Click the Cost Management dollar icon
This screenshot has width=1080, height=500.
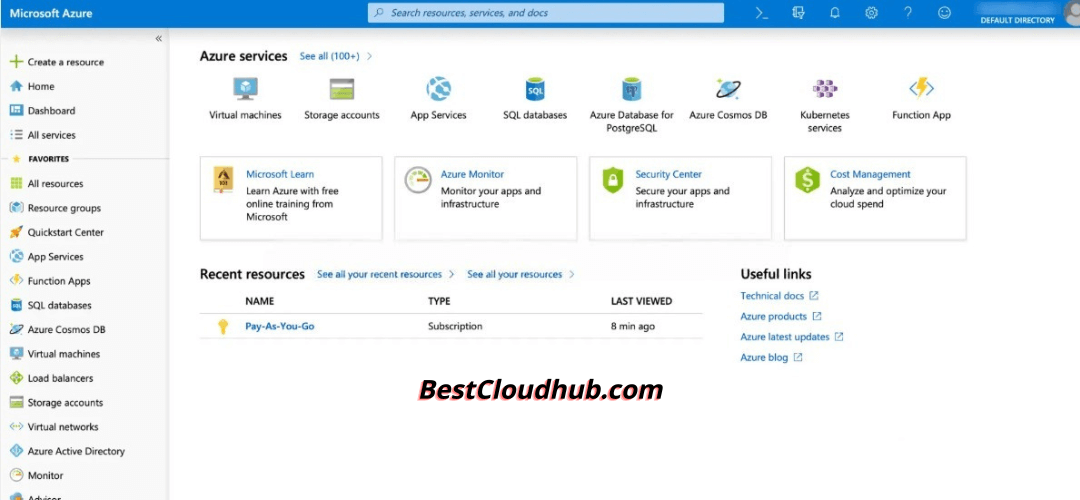pos(807,180)
